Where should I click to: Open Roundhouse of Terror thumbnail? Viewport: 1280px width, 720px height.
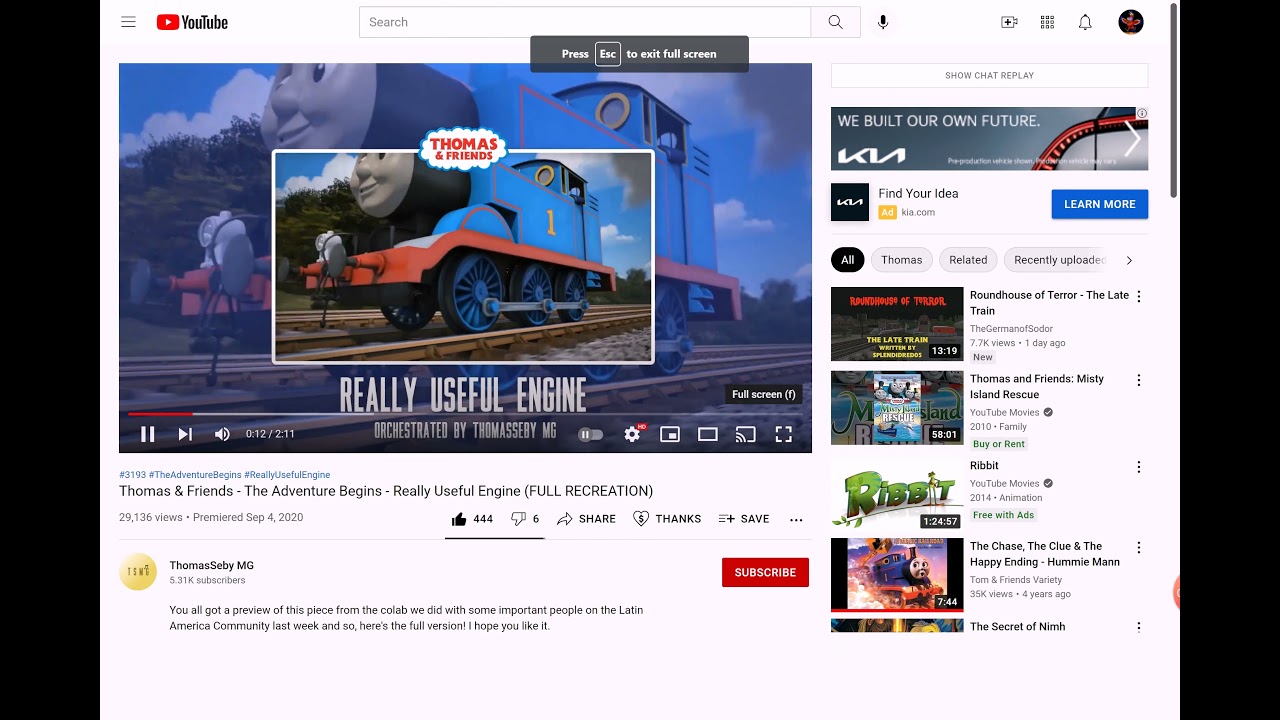coord(897,324)
